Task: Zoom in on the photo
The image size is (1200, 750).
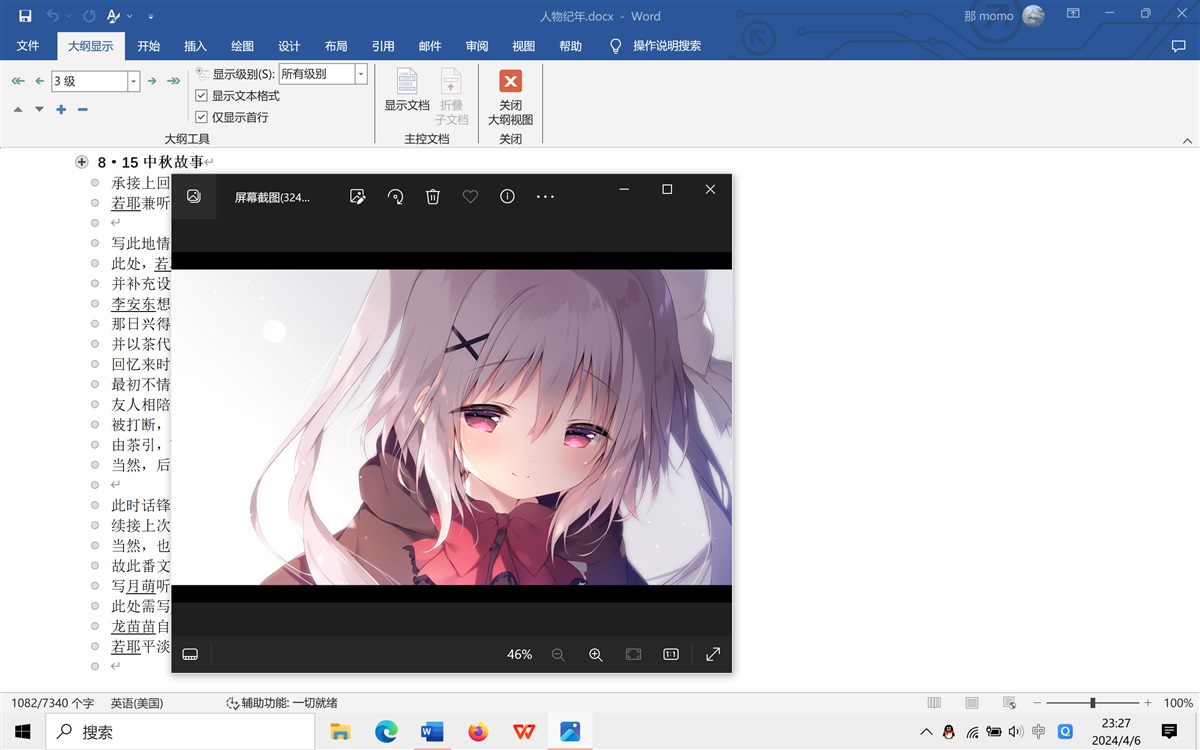Action: (595, 654)
